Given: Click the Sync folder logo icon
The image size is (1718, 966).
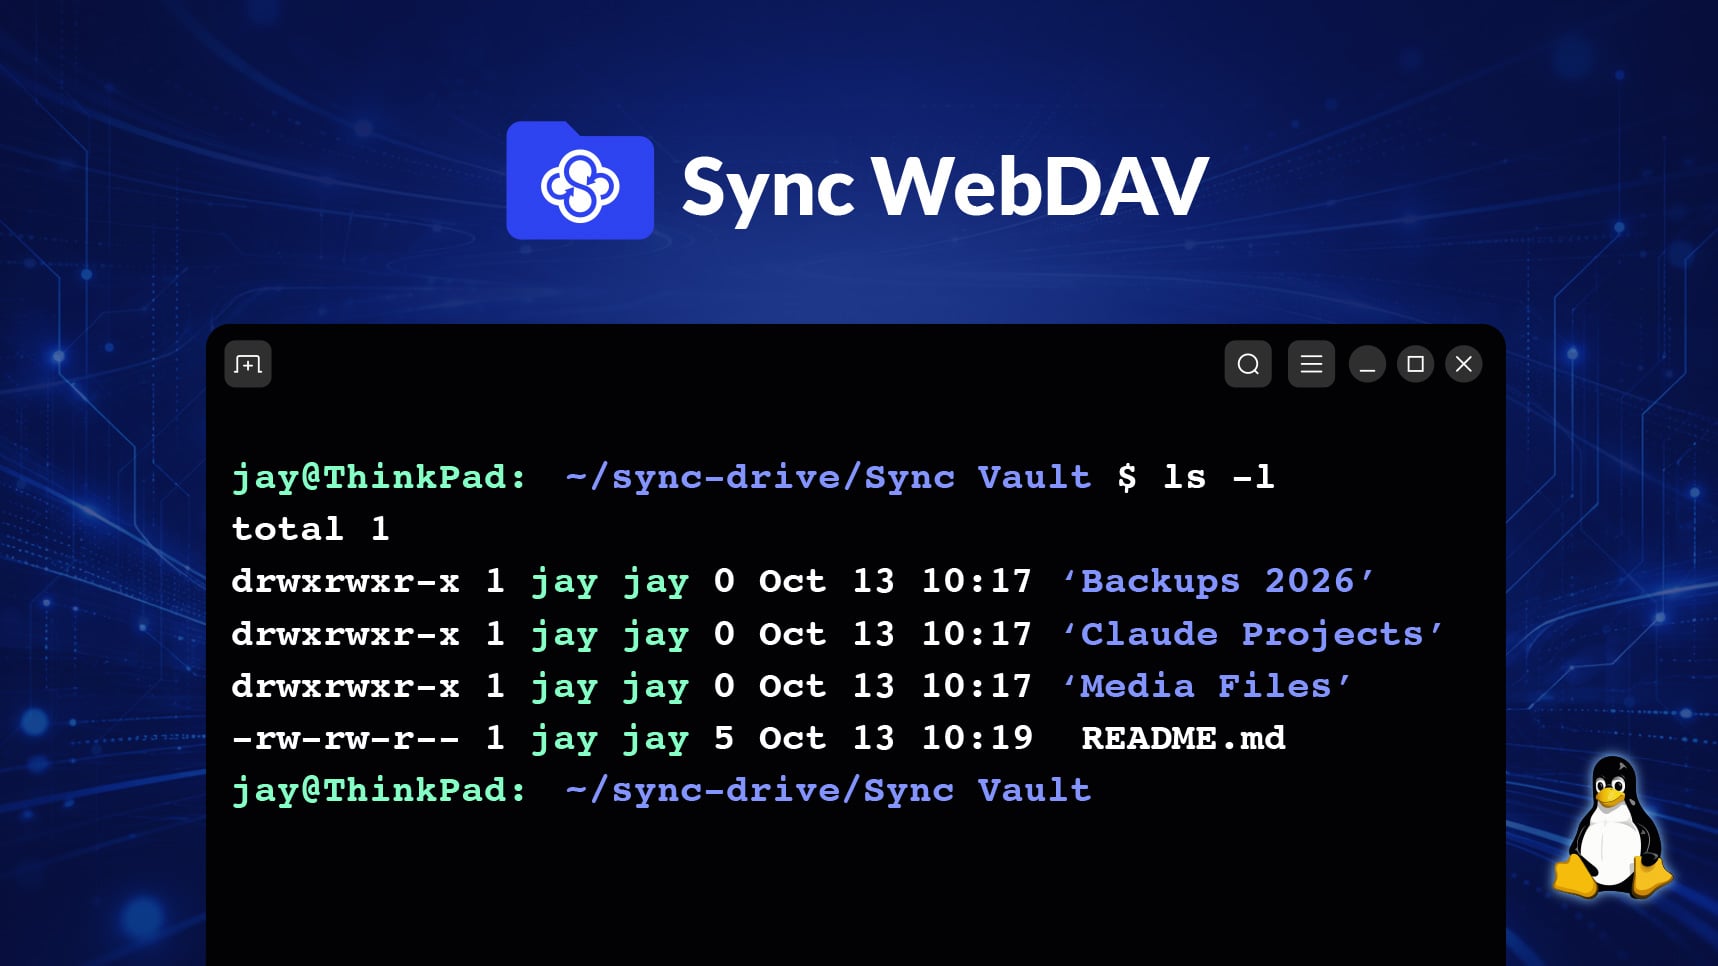Looking at the screenshot, I should [580, 181].
